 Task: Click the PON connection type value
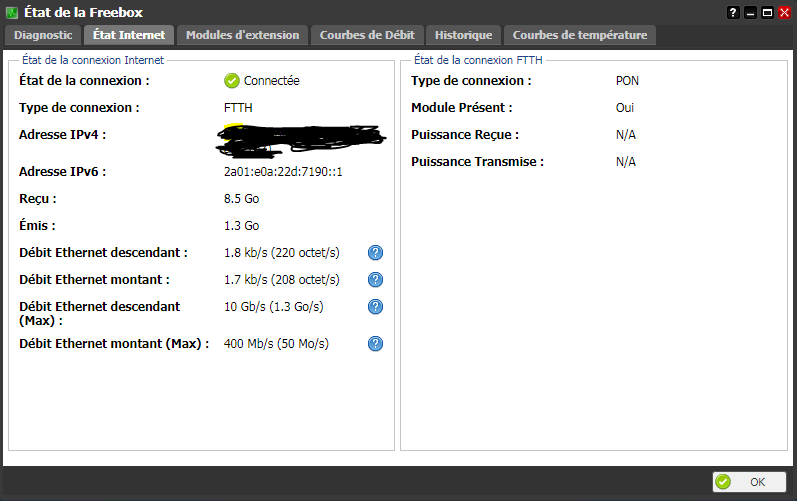click(x=627, y=81)
